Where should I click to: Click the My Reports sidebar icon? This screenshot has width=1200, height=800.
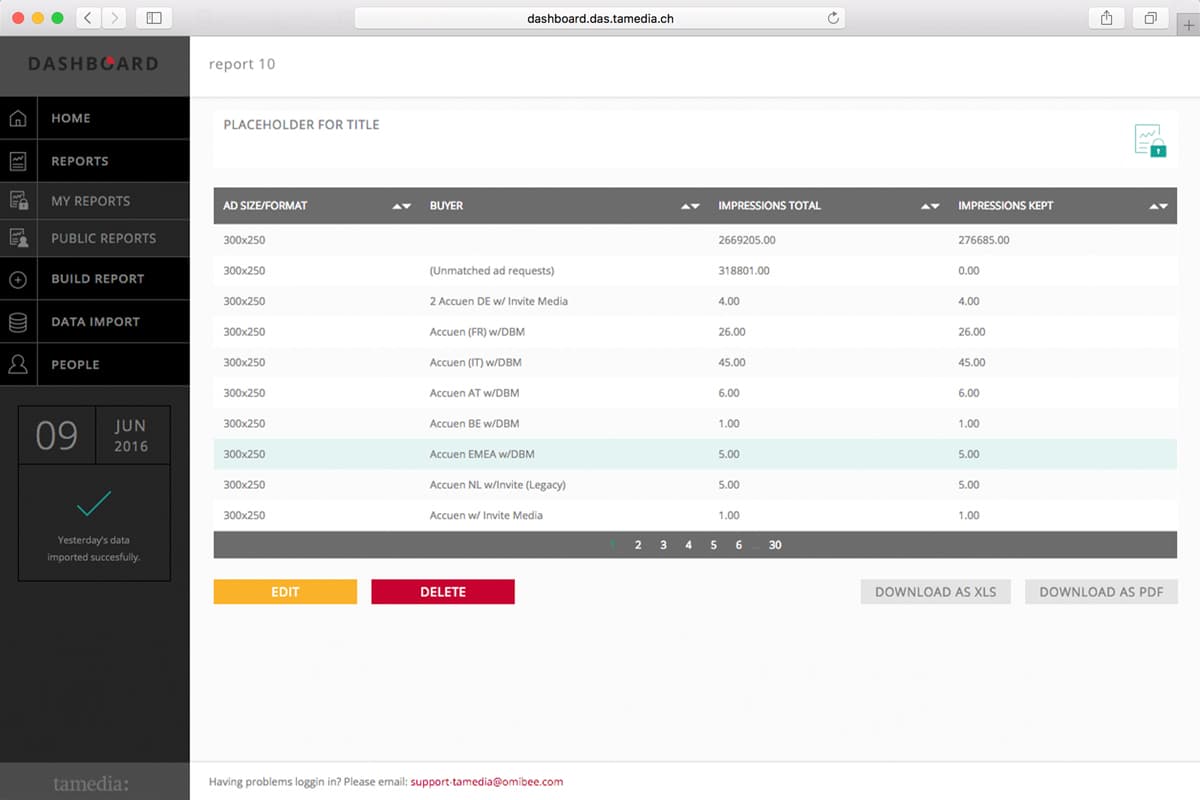pyautogui.click(x=18, y=201)
